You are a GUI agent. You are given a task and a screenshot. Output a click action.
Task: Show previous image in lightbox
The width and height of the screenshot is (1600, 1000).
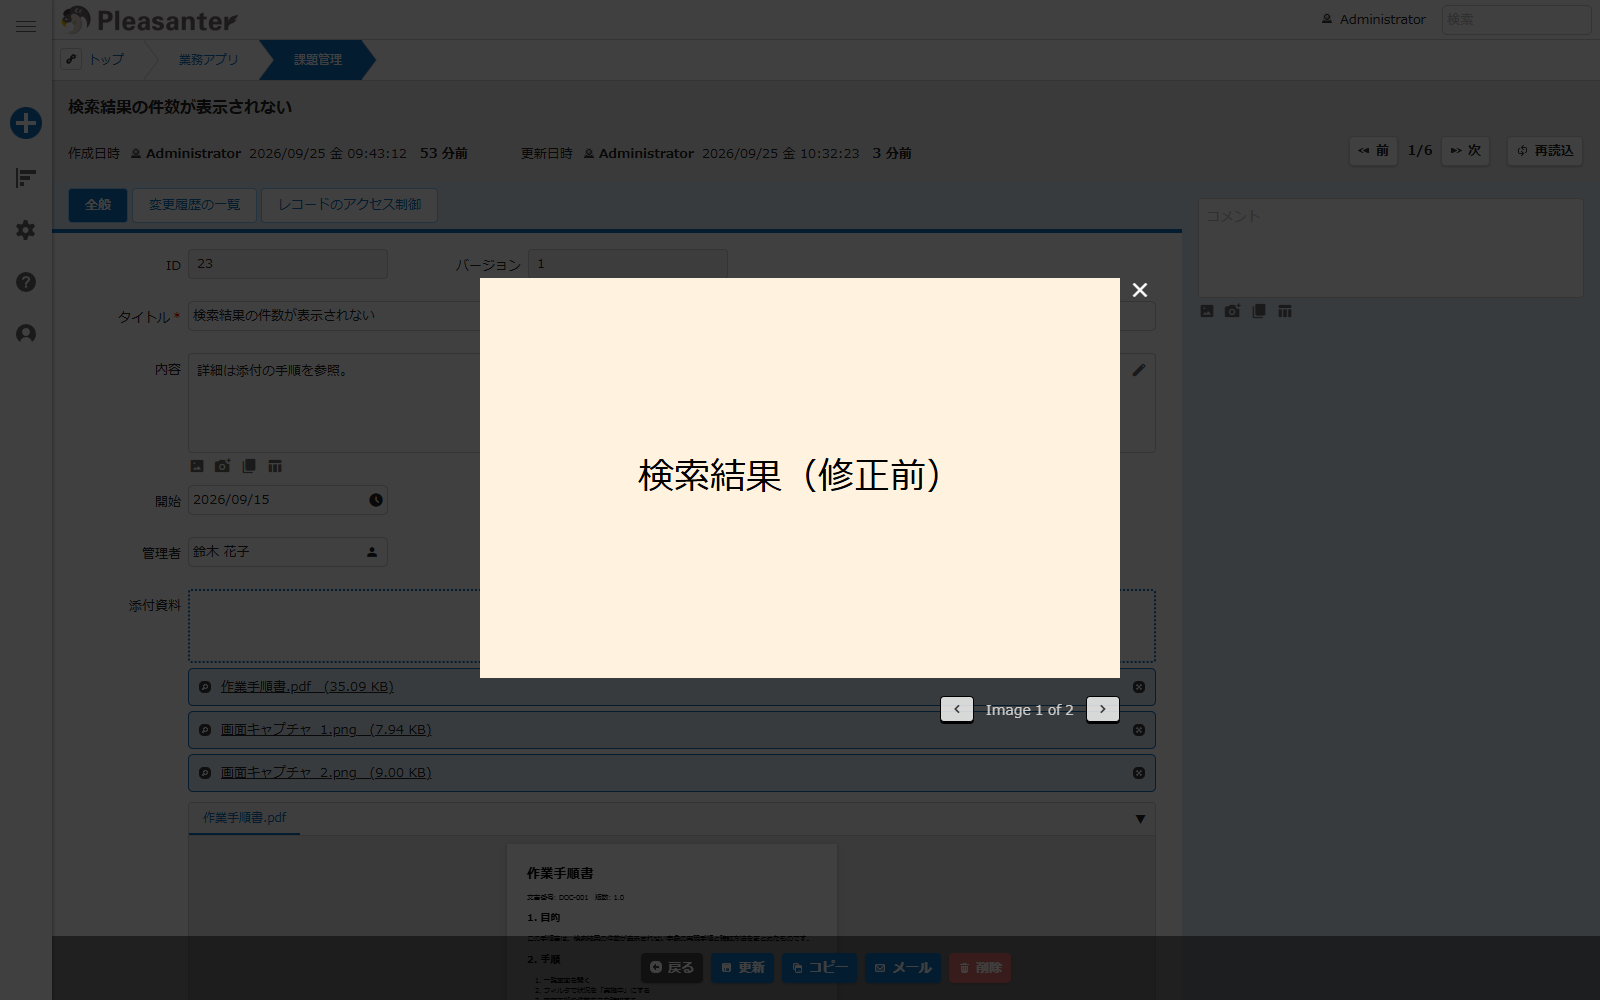[957, 709]
